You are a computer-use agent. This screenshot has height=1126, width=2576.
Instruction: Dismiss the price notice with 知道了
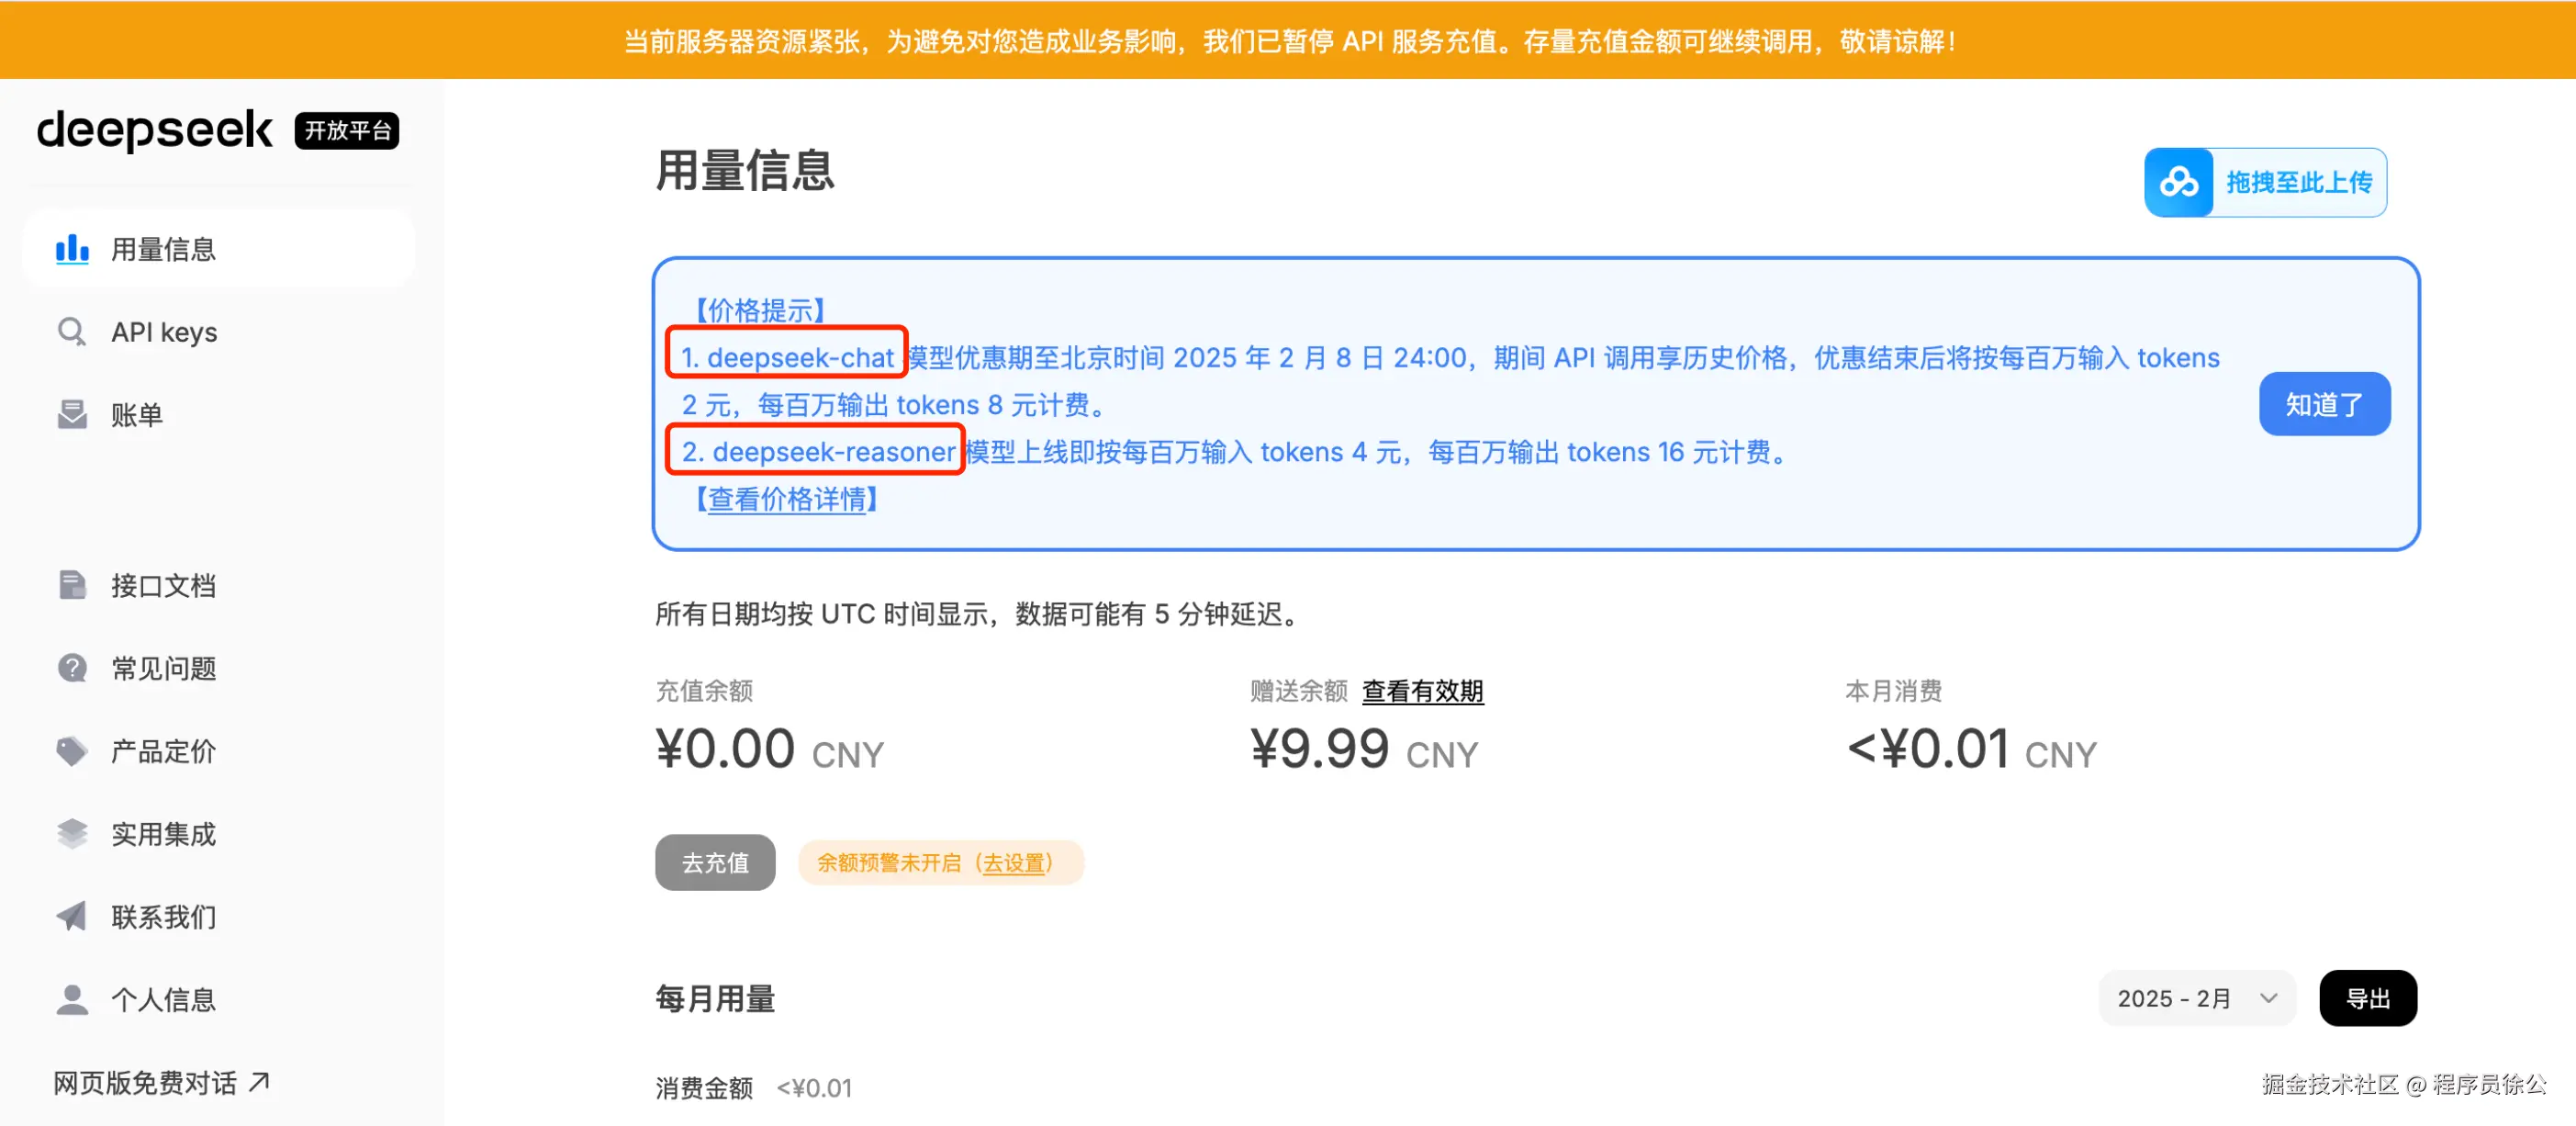pyautogui.click(x=2324, y=404)
